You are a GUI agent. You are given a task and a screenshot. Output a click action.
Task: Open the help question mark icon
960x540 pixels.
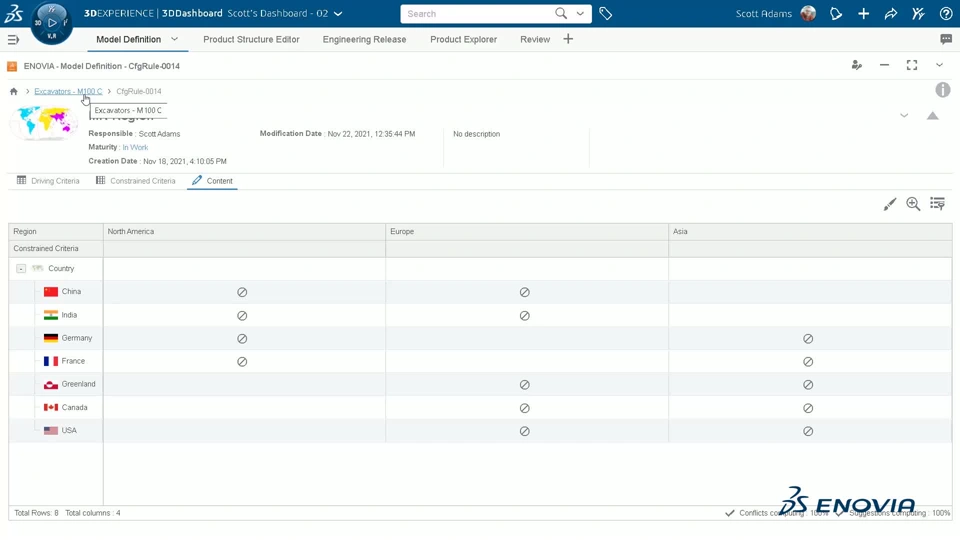[946, 14]
